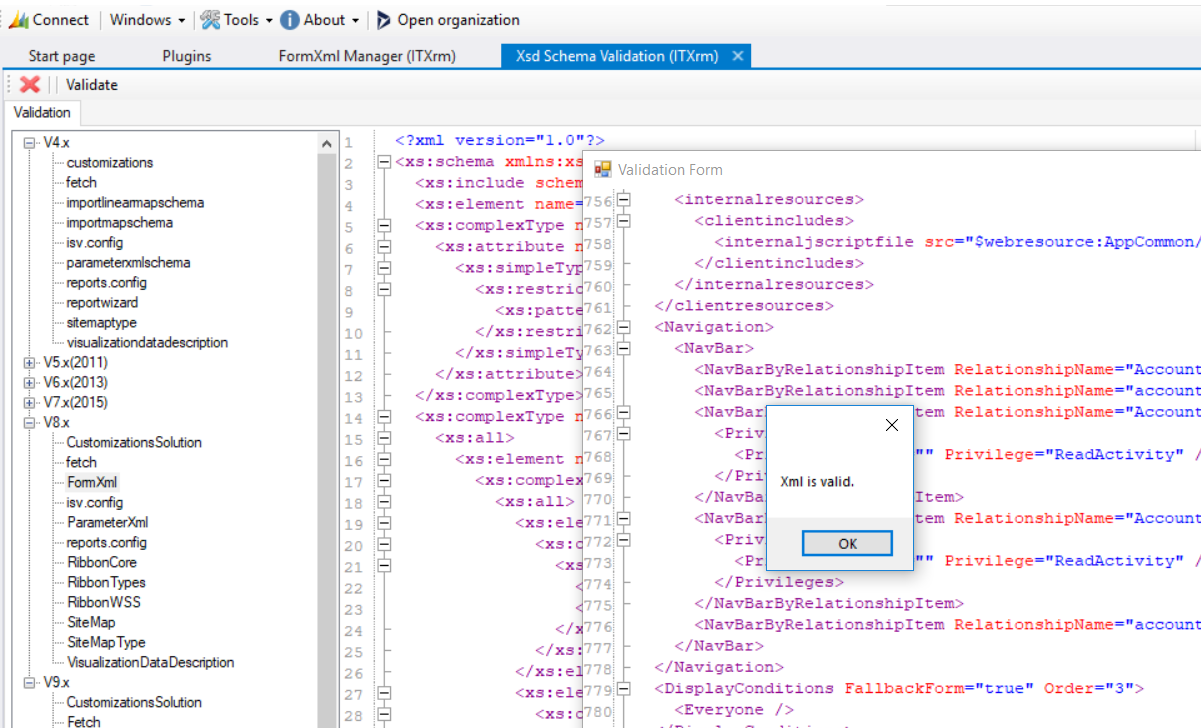Close the Xsd Schema Validation (ITXrm) tab
Image resolution: width=1201 pixels, height=728 pixels.
[x=738, y=56]
